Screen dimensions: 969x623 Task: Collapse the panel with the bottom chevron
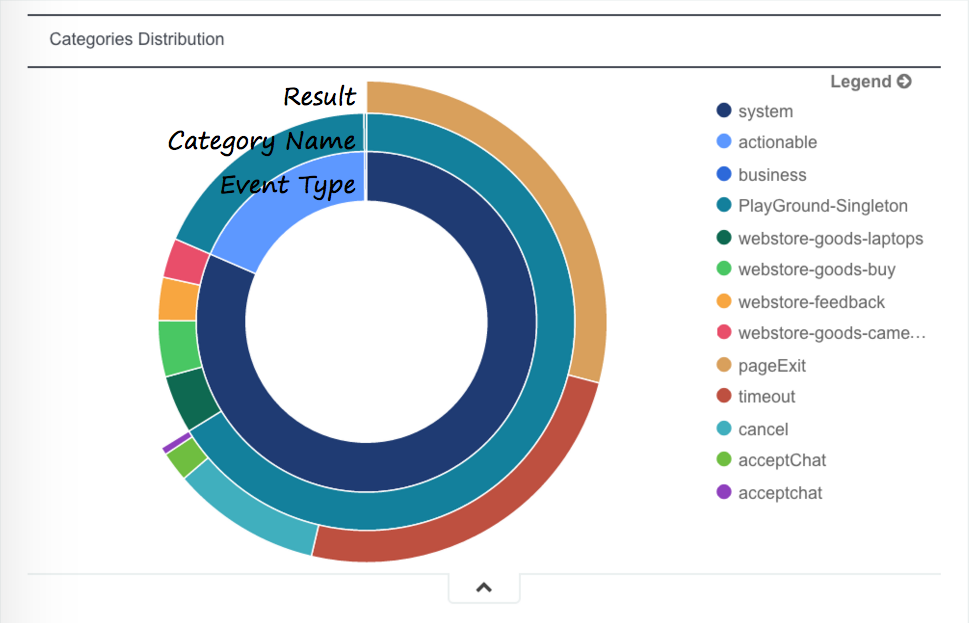pos(484,588)
